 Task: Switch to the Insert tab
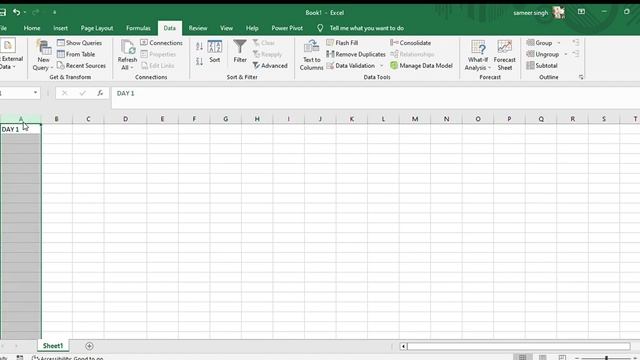60,28
